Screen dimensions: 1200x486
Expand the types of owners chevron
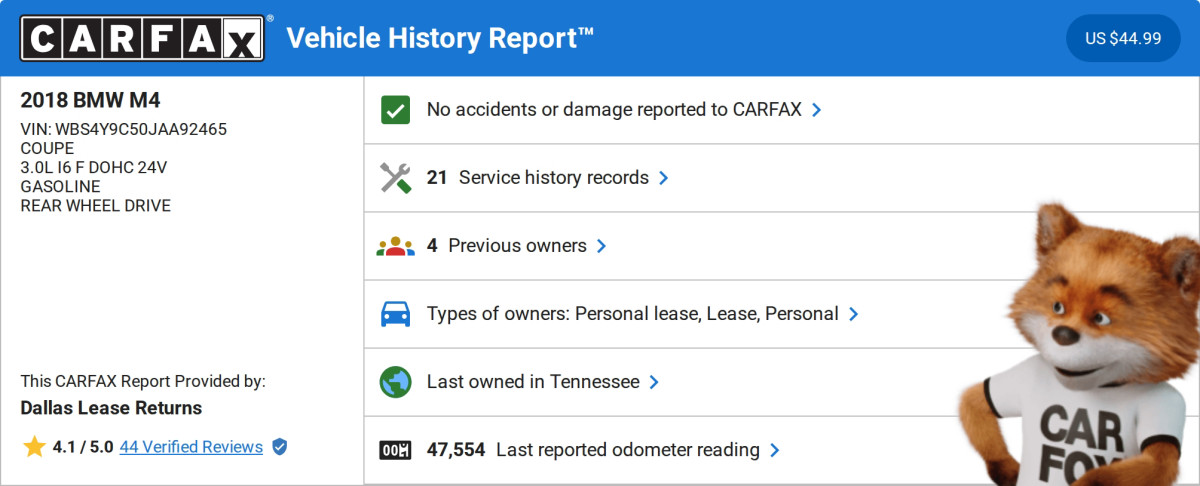click(853, 314)
